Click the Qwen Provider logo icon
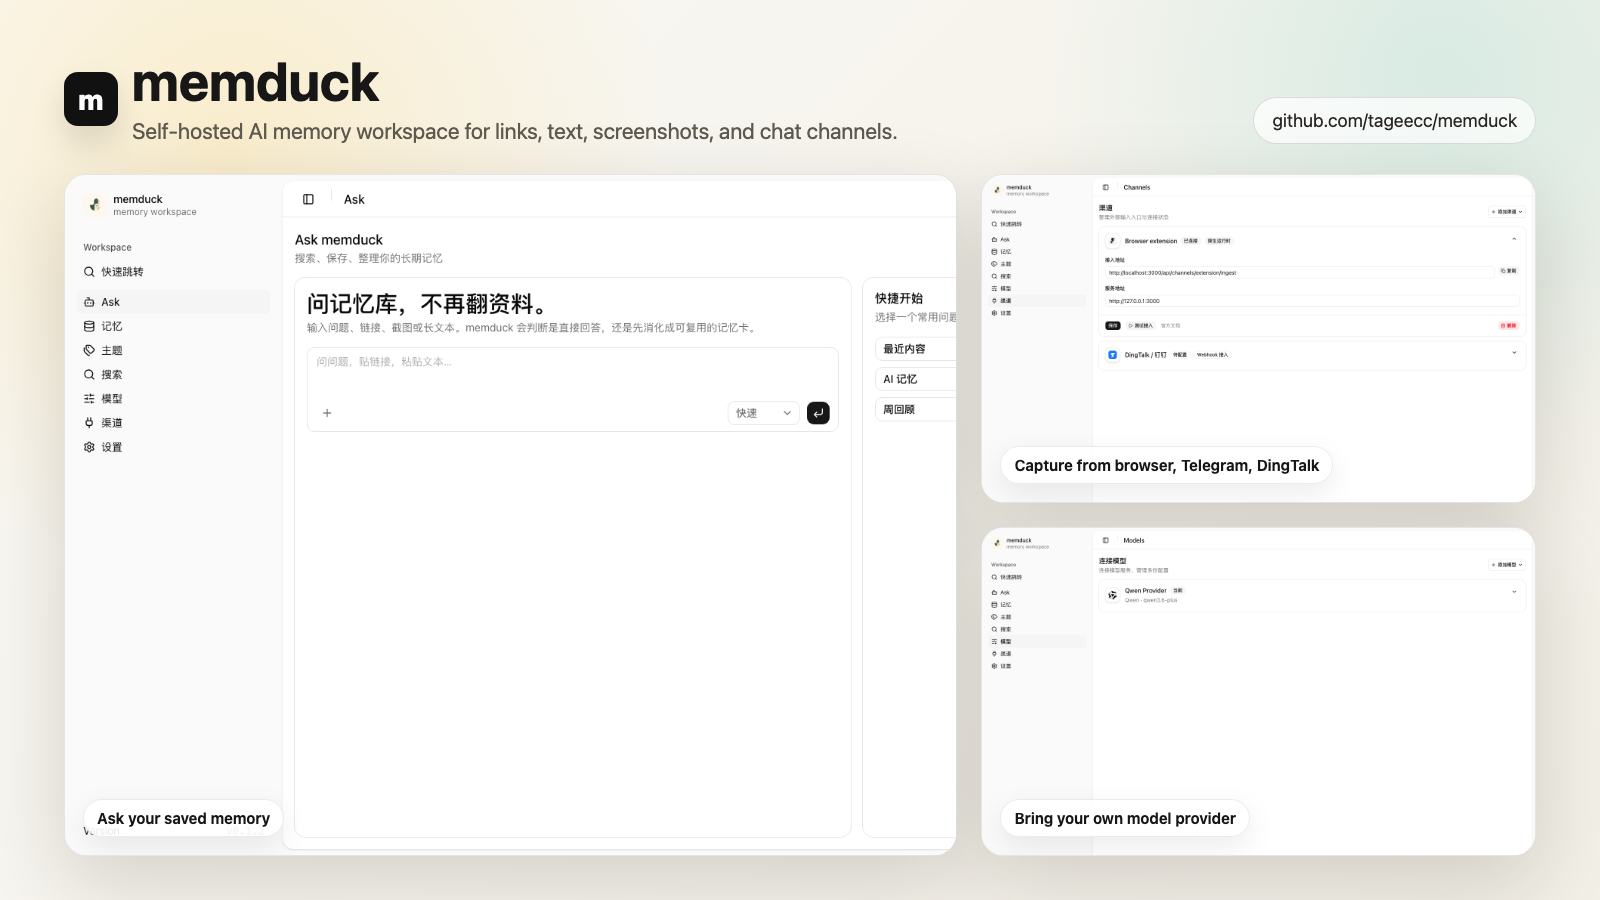The width and height of the screenshot is (1600, 900). click(x=1112, y=595)
